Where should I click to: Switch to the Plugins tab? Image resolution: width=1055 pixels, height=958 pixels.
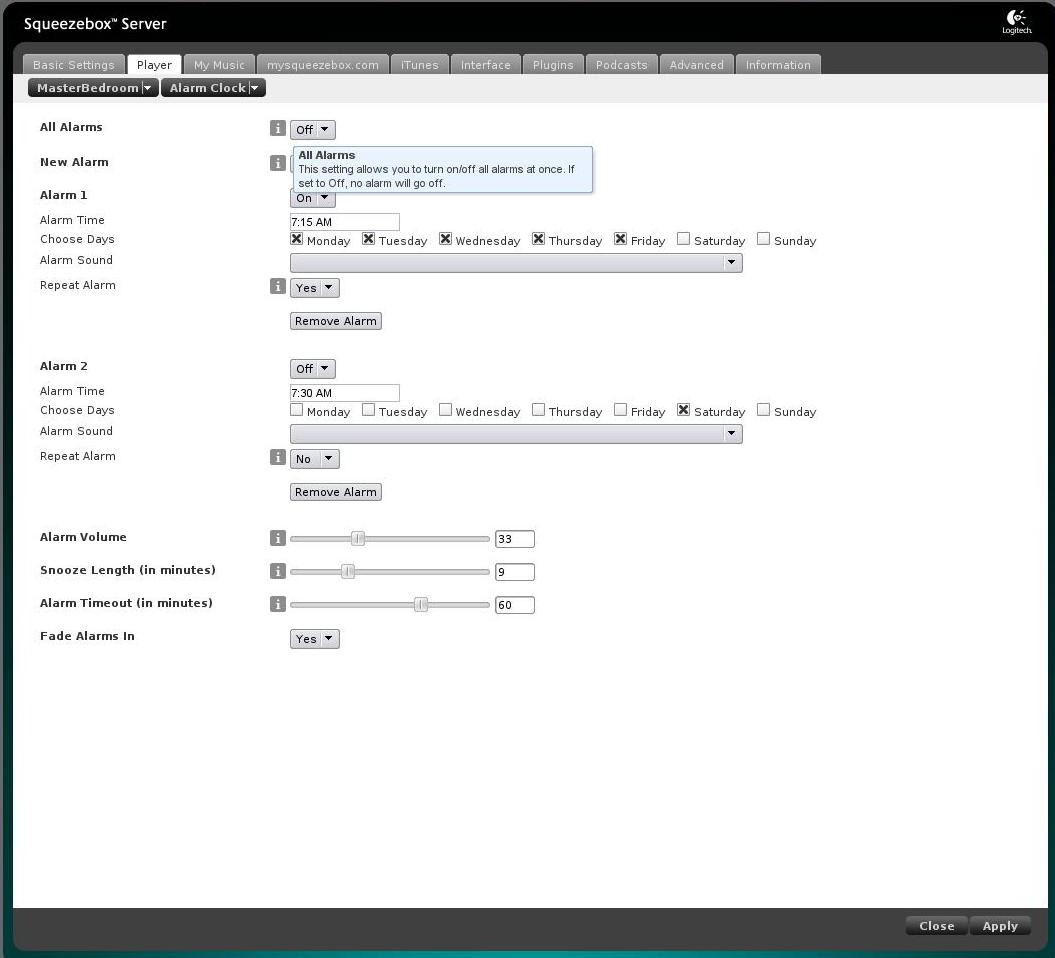click(x=552, y=65)
